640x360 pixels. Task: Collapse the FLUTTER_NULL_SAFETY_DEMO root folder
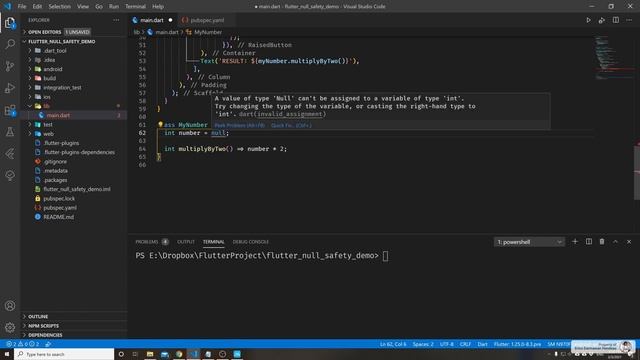click(x=61, y=41)
